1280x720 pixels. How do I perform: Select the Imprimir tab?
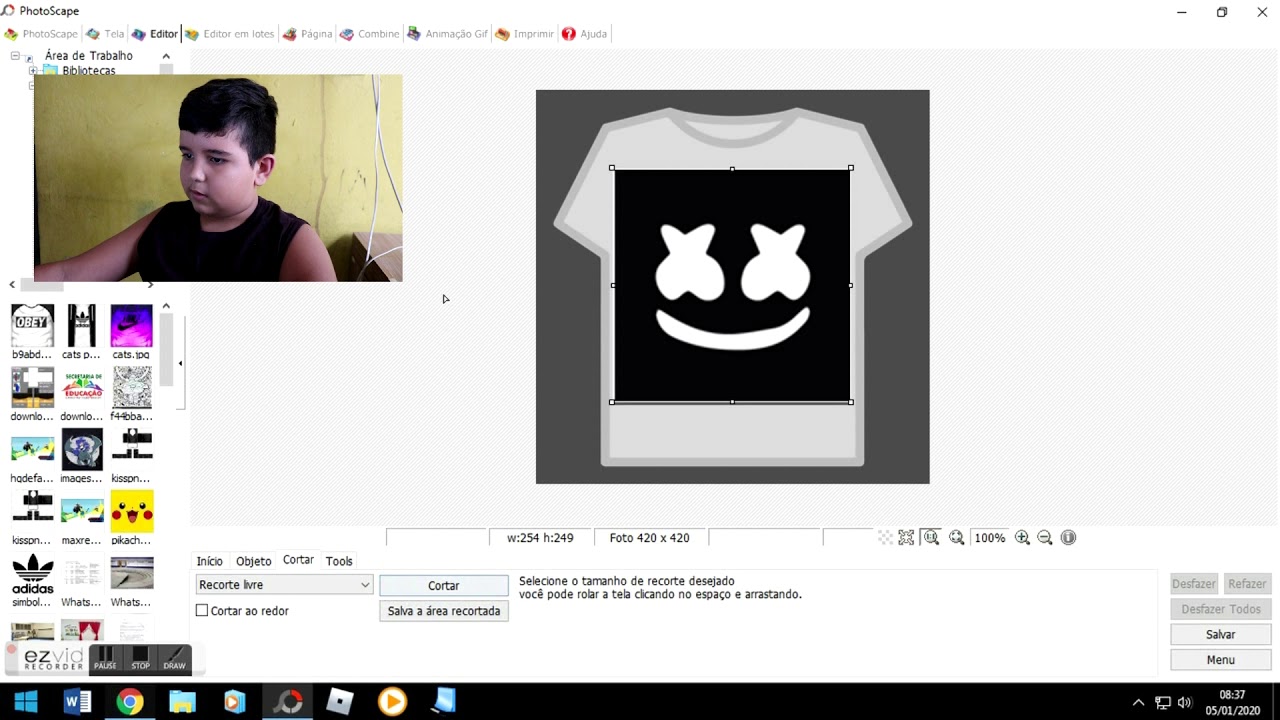[x=524, y=33]
